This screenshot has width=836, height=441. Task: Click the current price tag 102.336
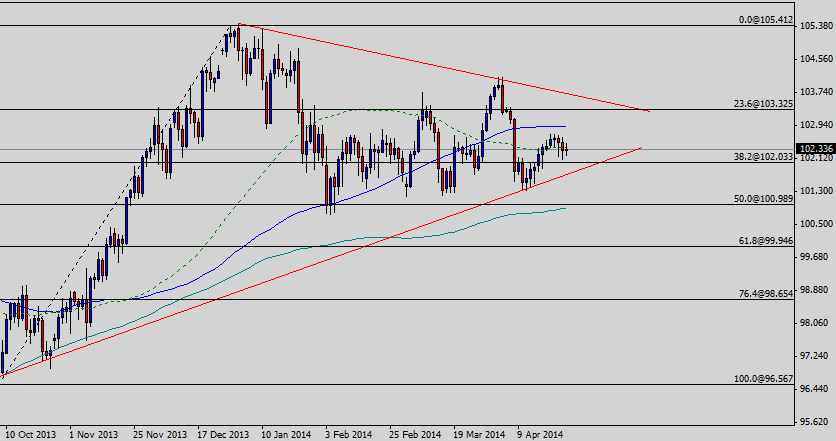pyautogui.click(x=816, y=149)
